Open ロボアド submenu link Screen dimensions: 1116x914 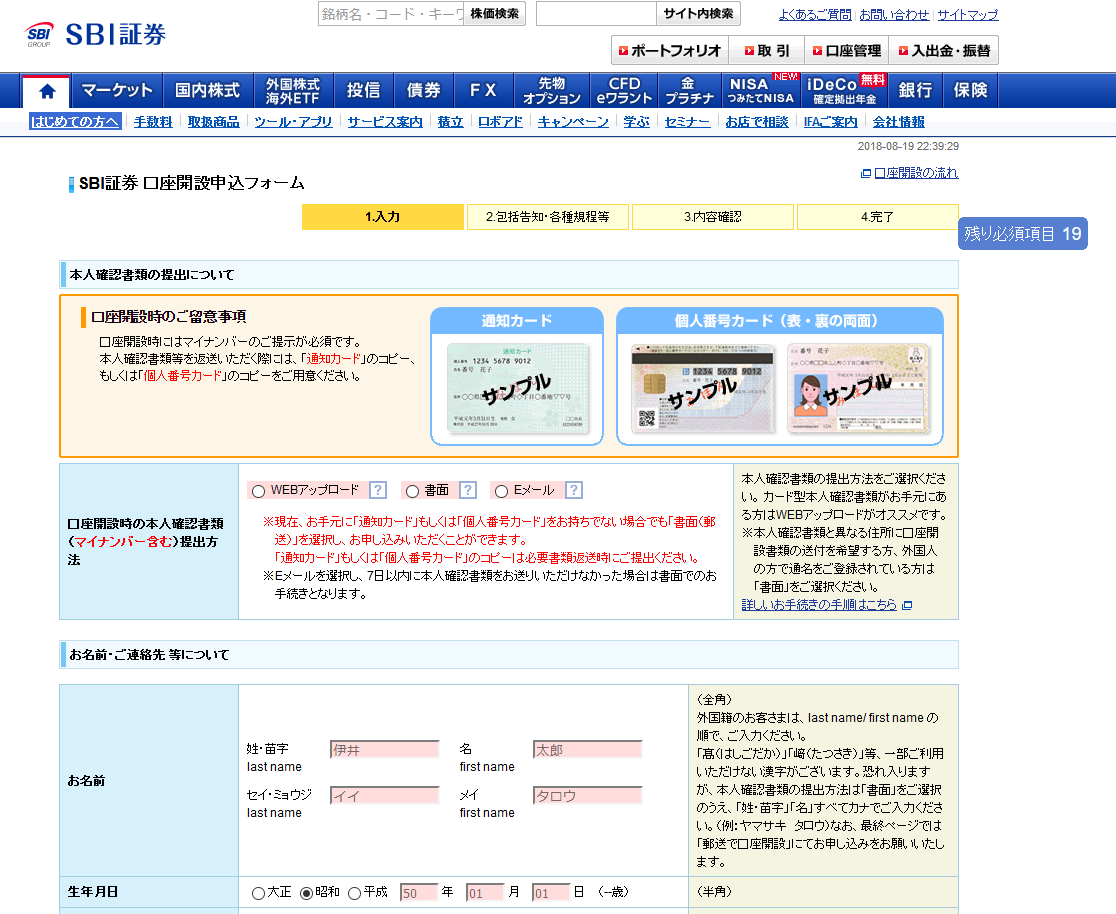point(500,122)
